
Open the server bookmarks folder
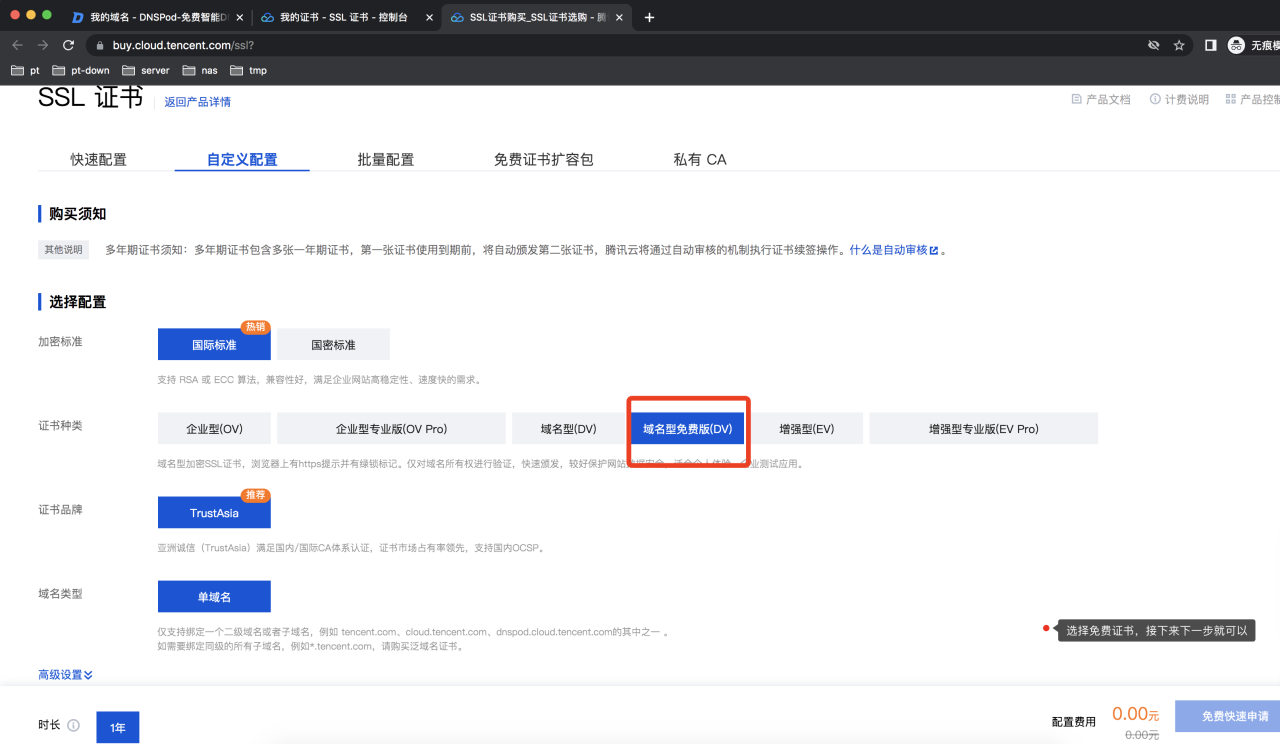[x=146, y=70]
